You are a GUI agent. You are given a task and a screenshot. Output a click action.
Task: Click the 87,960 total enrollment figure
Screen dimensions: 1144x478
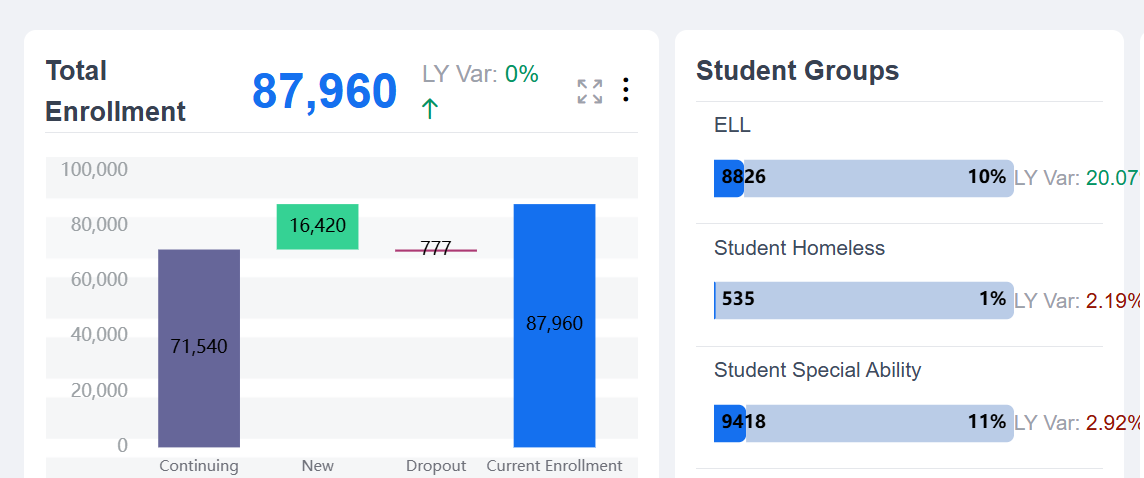click(324, 91)
